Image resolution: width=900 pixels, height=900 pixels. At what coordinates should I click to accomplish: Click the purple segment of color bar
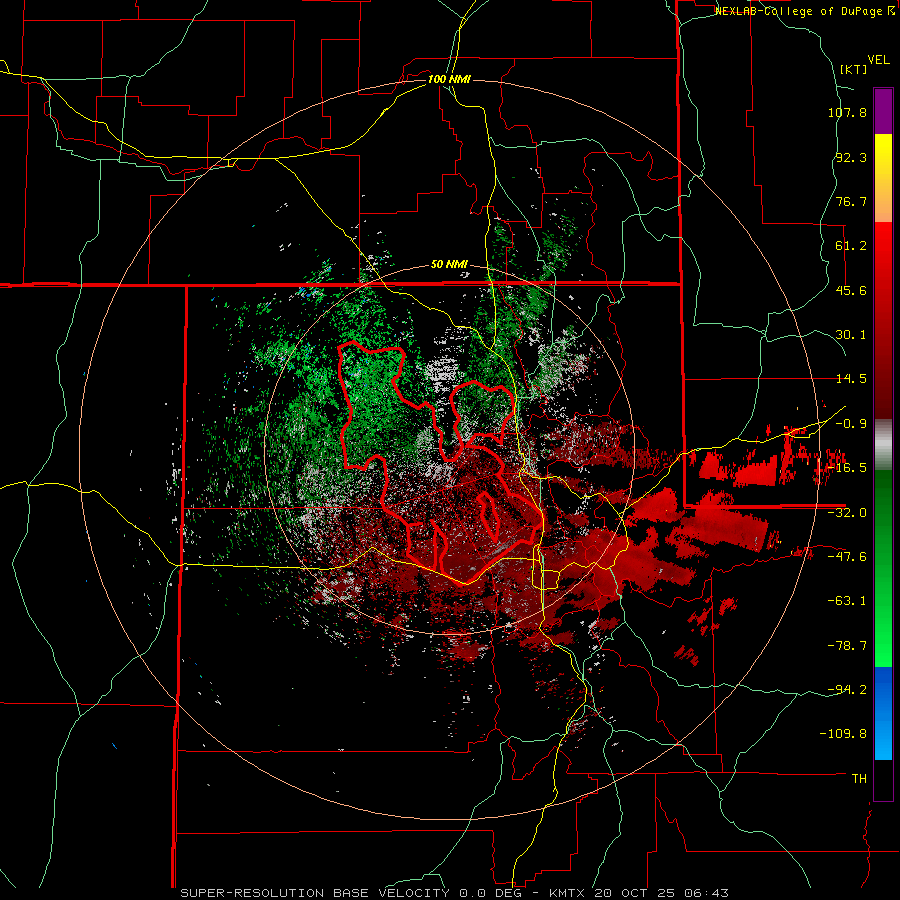883,111
